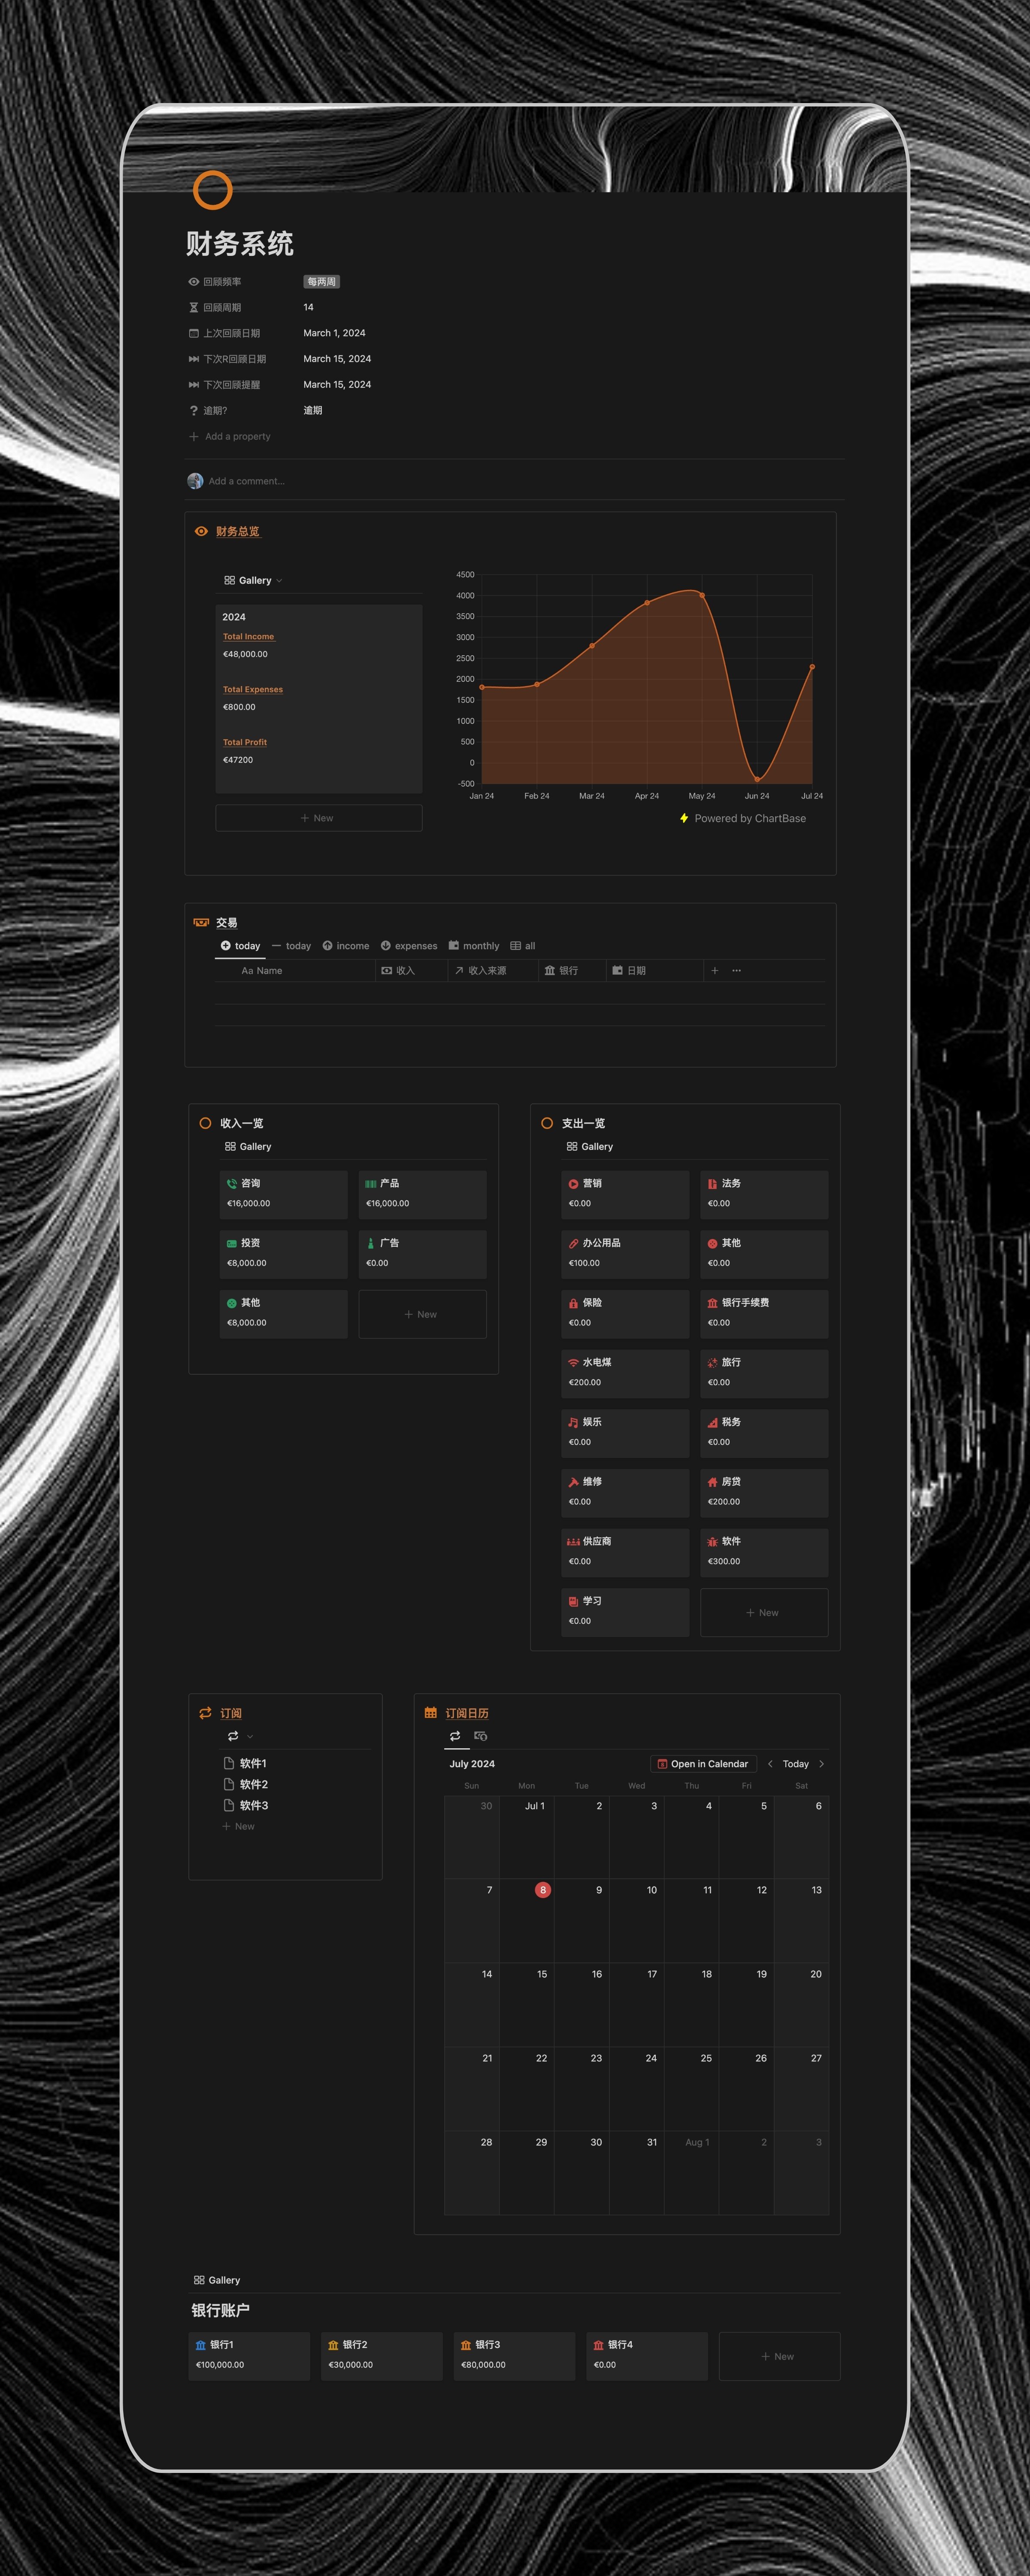Click Open in Calendar button
1030x2576 pixels.
coord(703,1764)
